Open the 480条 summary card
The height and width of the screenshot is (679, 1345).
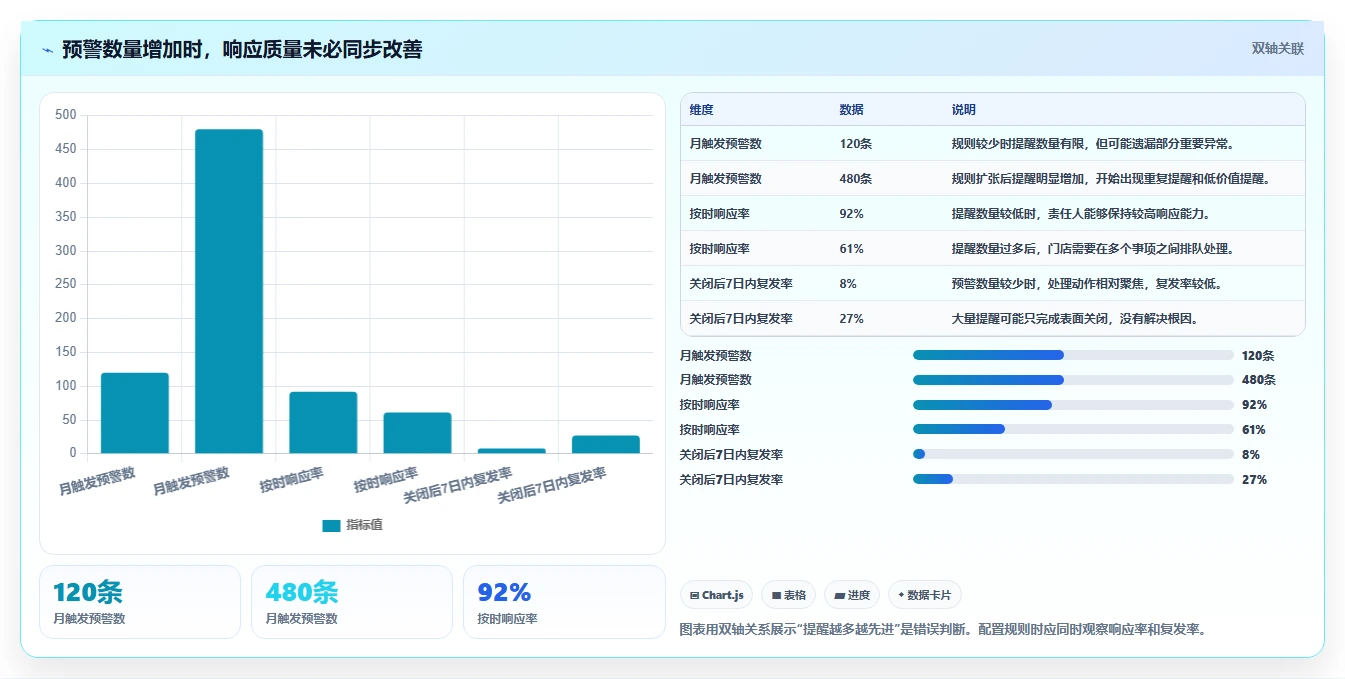coord(352,602)
